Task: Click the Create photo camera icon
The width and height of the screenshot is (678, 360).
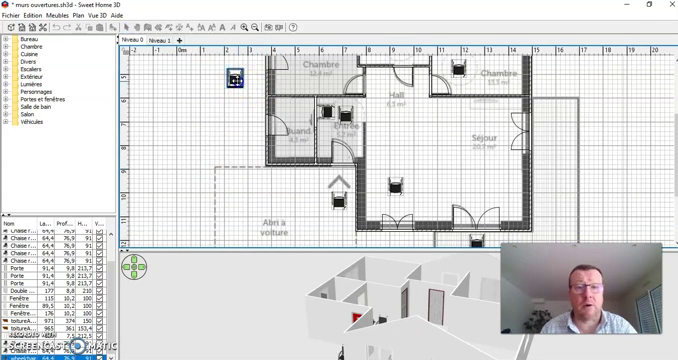Action: pos(269,27)
